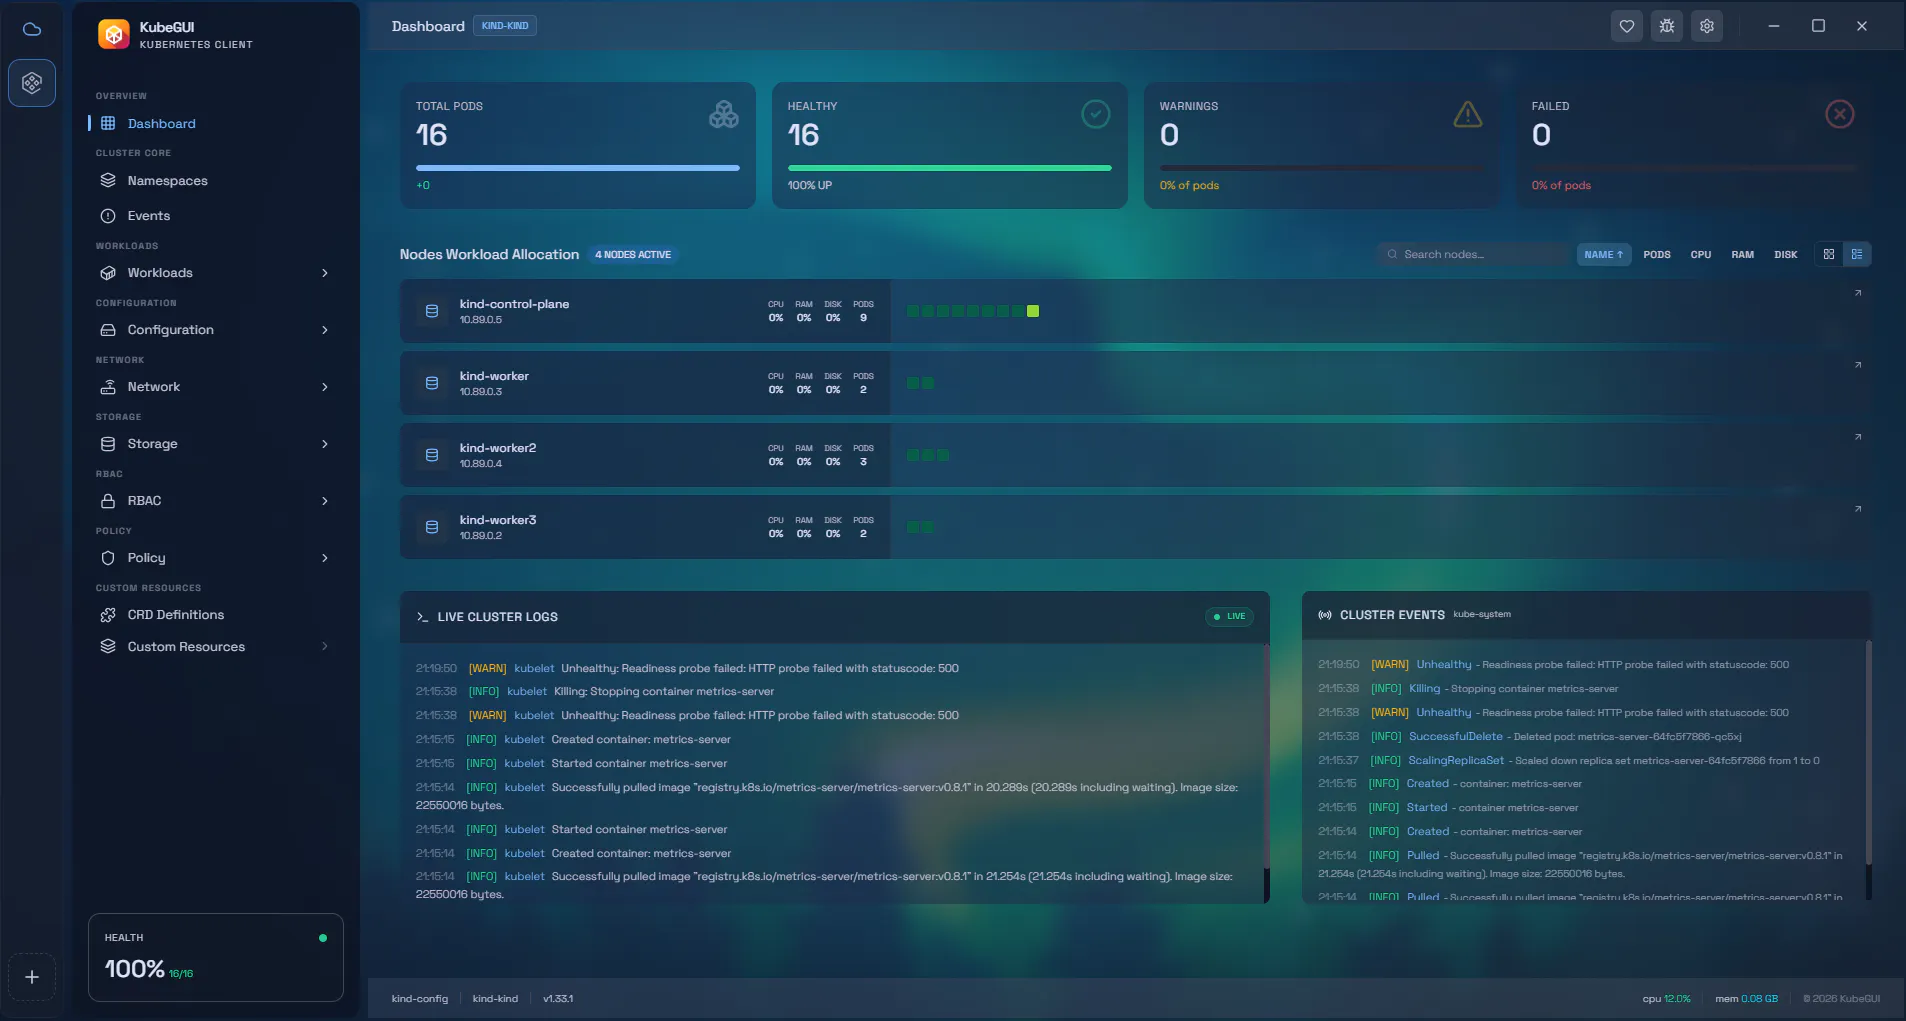
Task: Switch nodes to grid view
Action: [1829, 254]
